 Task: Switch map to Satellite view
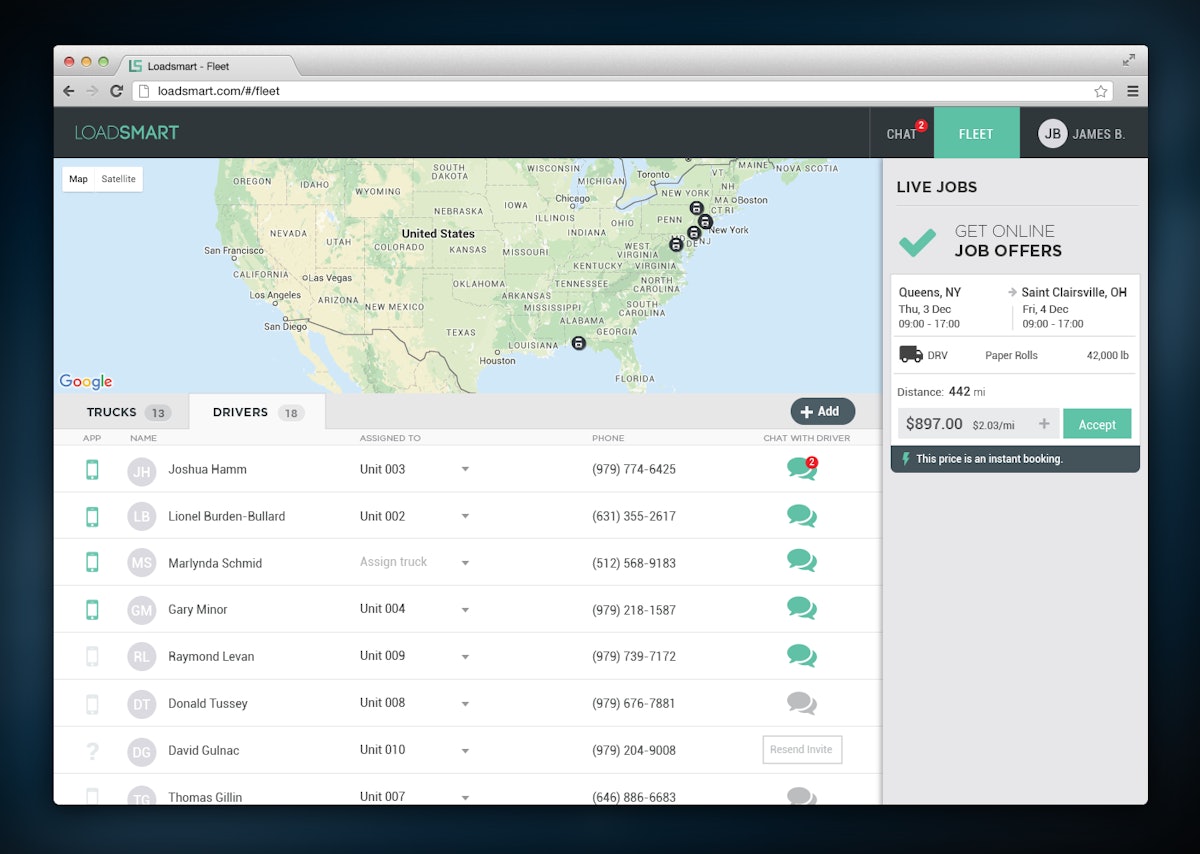click(x=118, y=179)
